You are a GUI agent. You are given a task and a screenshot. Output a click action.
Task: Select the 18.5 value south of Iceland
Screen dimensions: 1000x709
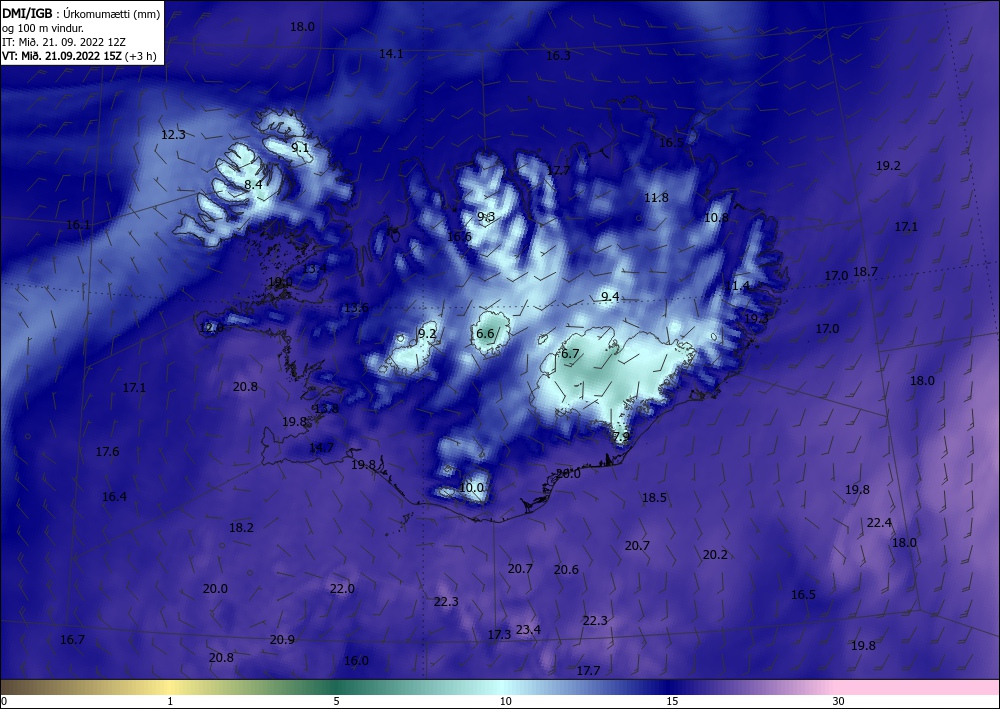point(654,497)
